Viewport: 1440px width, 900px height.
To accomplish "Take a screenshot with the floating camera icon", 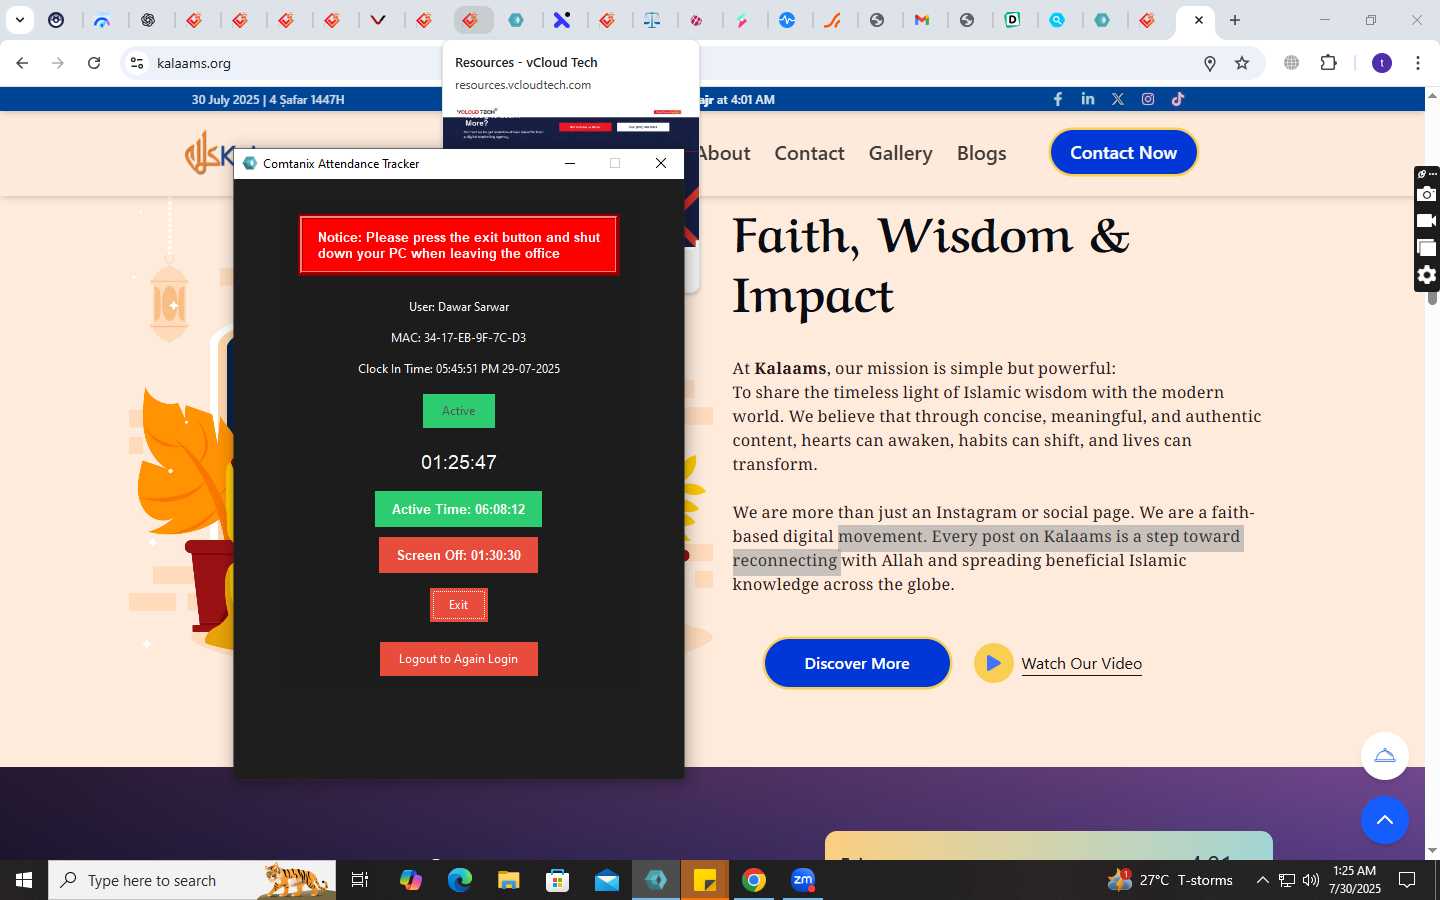I will coord(1427,194).
